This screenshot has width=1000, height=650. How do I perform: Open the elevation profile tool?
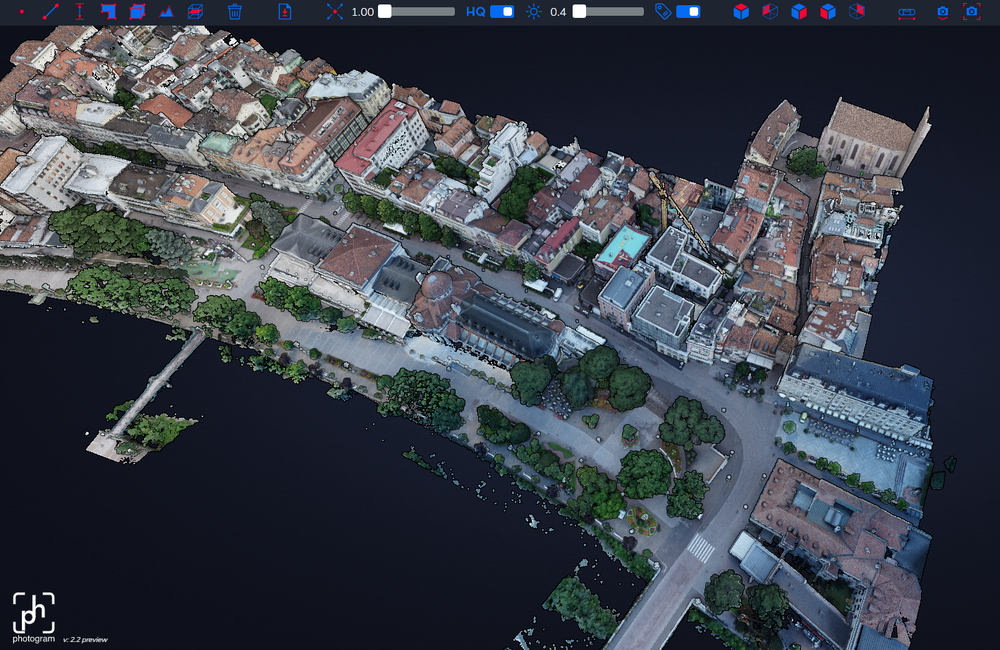[x=166, y=11]
